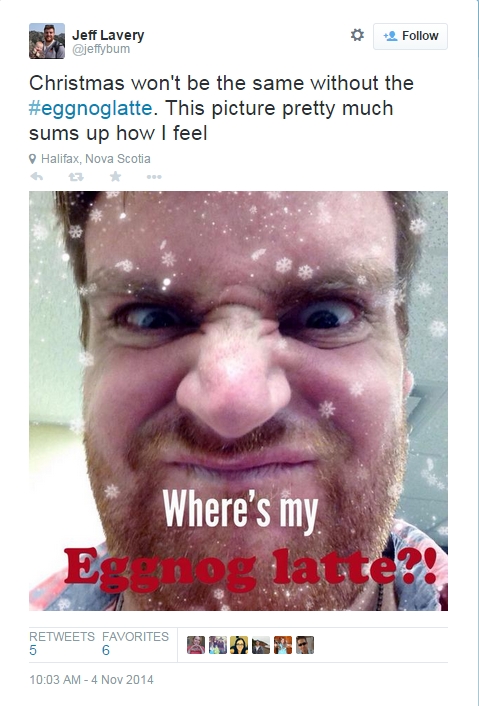Open third favoriter avatar with yellow background

click(x=239, y=645)
